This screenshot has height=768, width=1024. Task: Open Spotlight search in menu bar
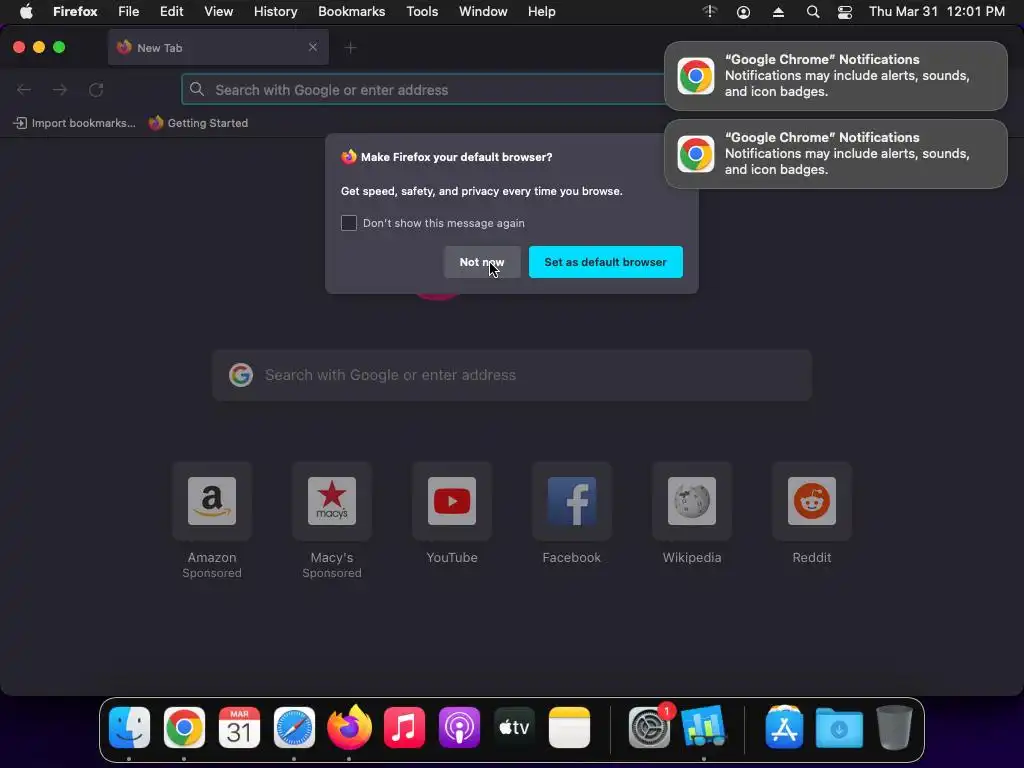(x=812, y=12)
